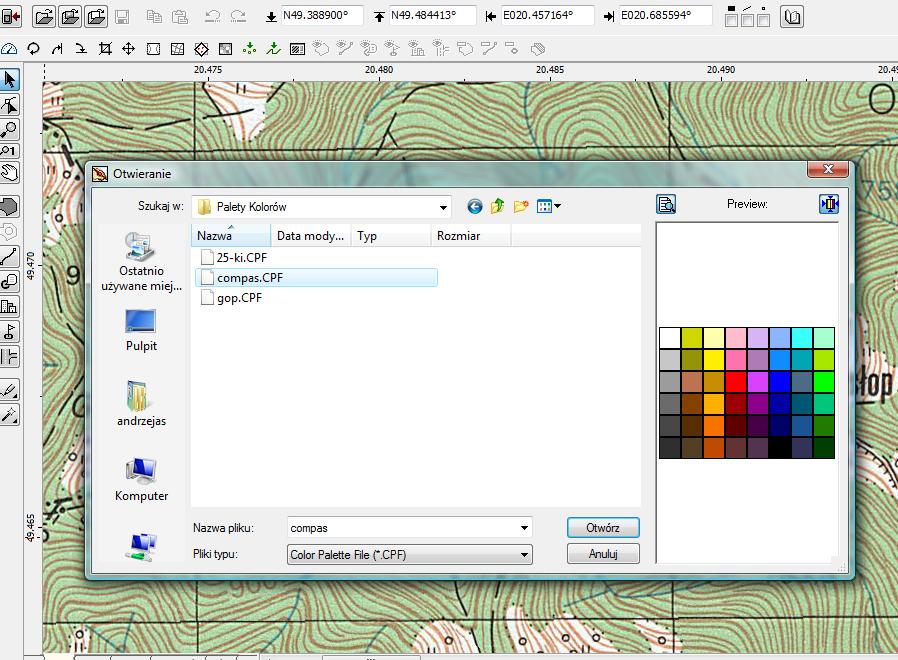Click the crop tool icon
Image resolution: width=898 pixels, height=660 pixels.
pyautogui.click(x=106, y=49)
